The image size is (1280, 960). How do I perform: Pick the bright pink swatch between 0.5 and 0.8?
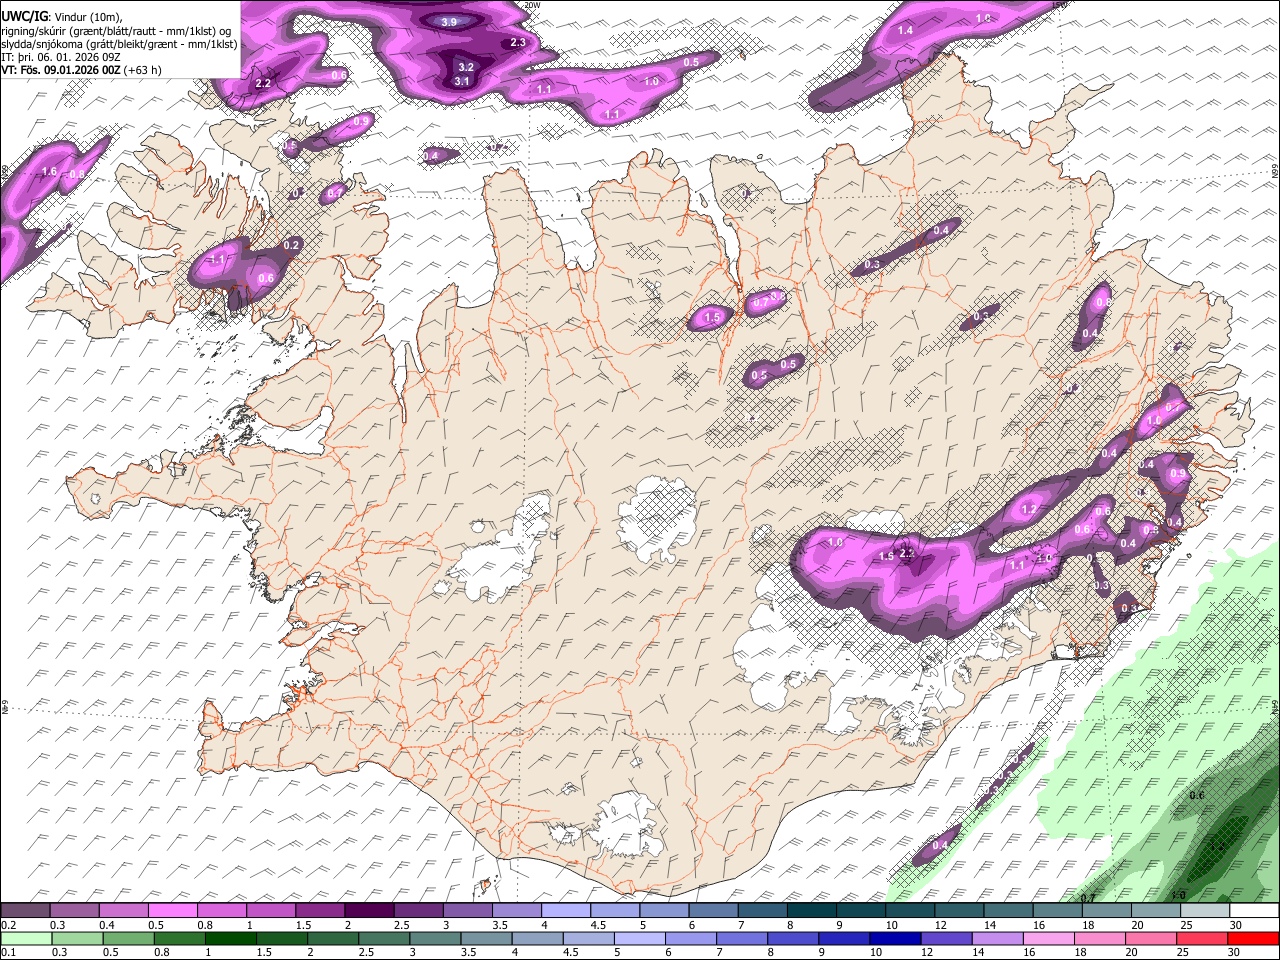click(x=173, y=910)
